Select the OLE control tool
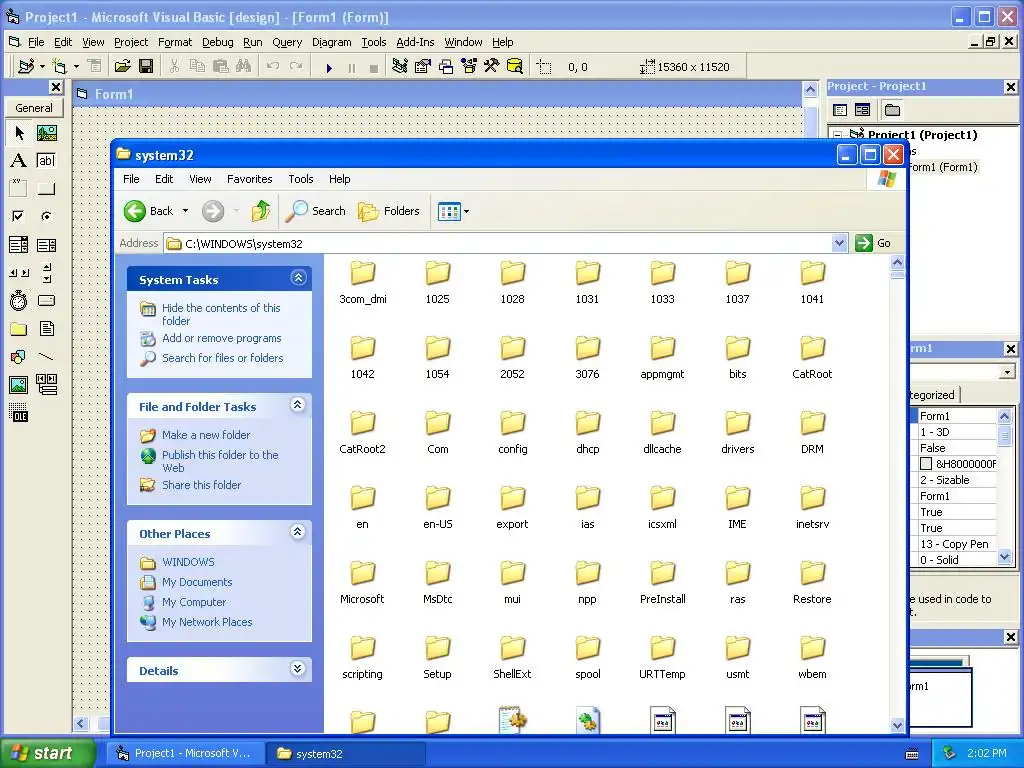1024x768 pixels. pyautogui.click(x=18, y=413)
